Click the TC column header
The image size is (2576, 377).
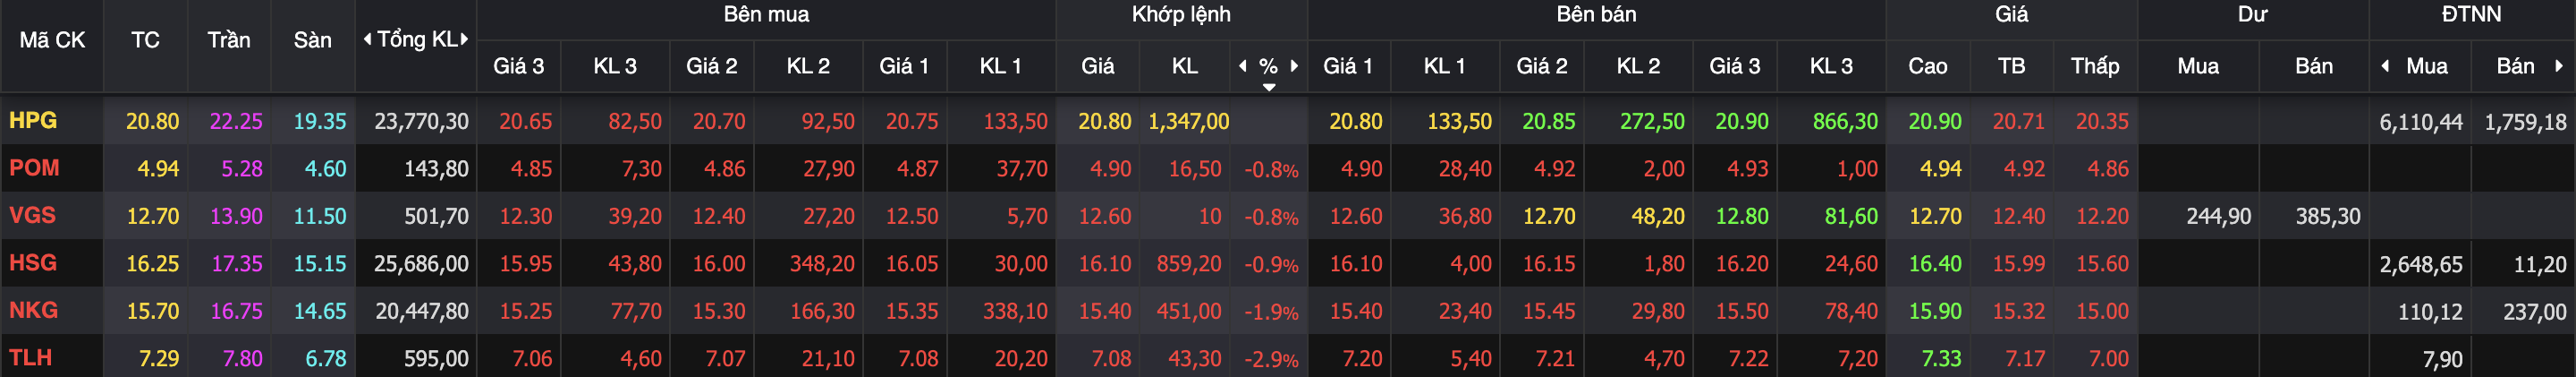145,40
